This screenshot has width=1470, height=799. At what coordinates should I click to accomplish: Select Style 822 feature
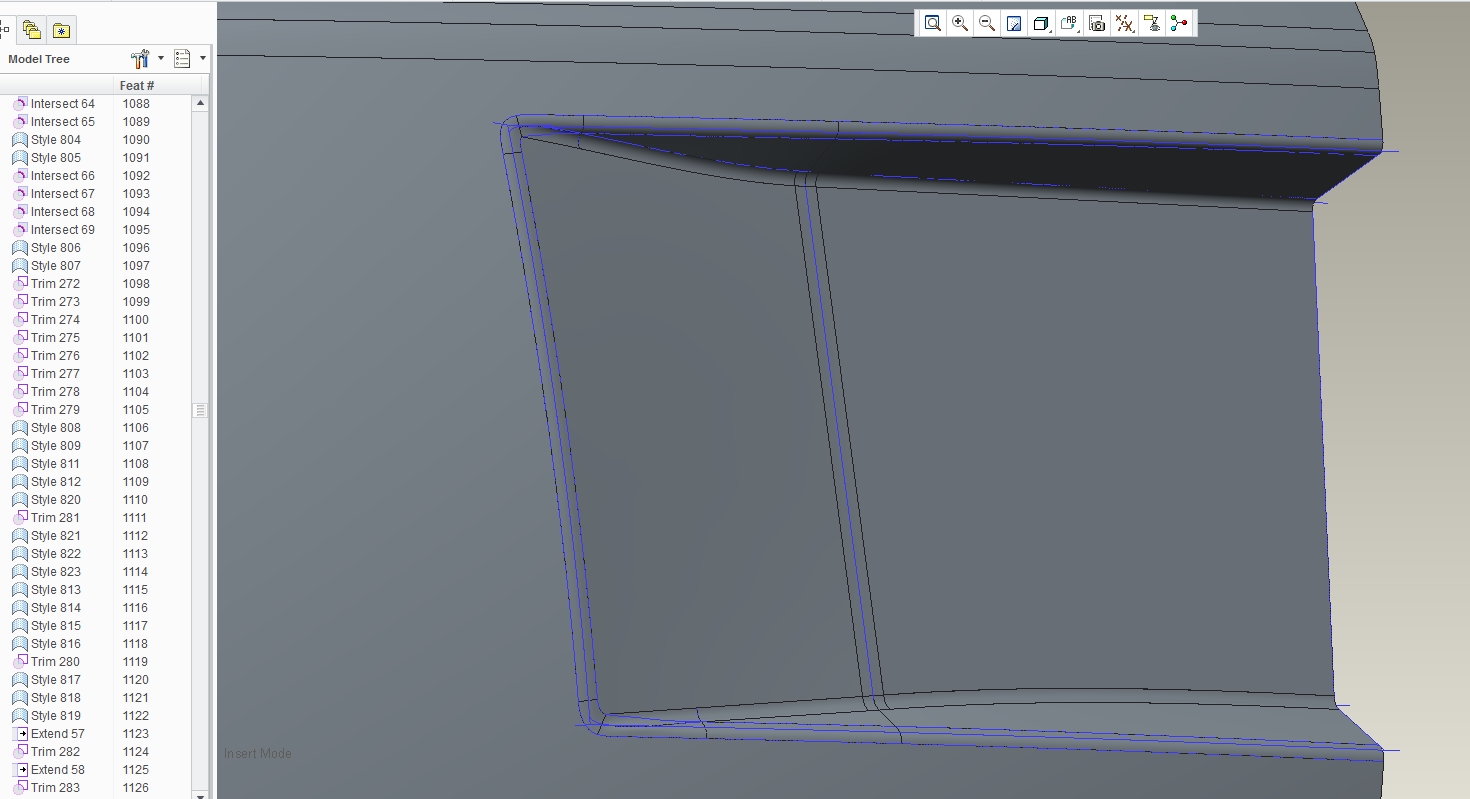click(56, 554)
